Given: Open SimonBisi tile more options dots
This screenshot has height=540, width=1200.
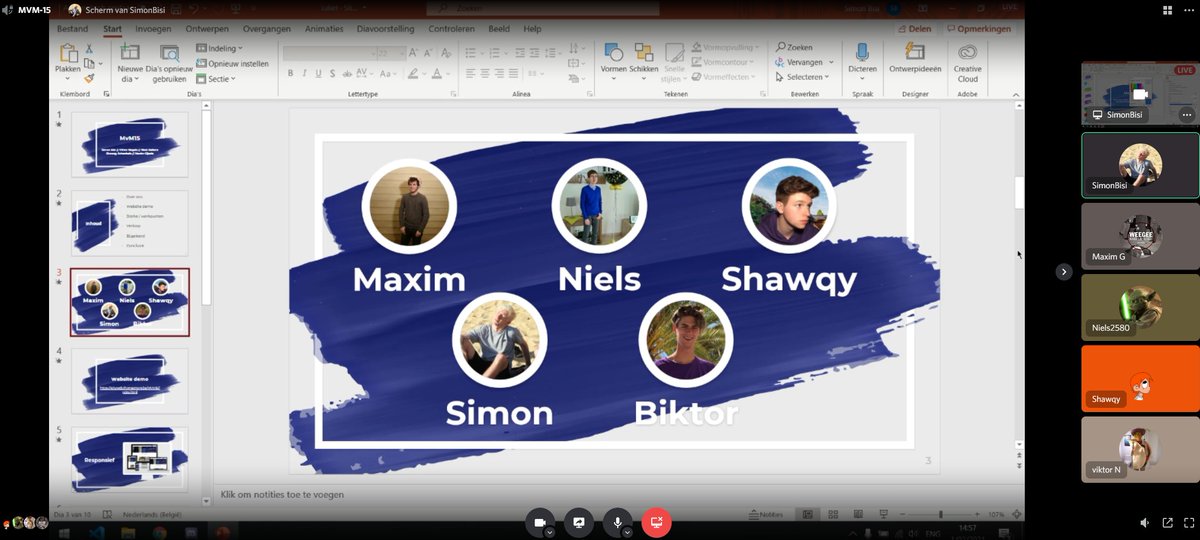Looking at the screenshot, I should pos(1187,114).
